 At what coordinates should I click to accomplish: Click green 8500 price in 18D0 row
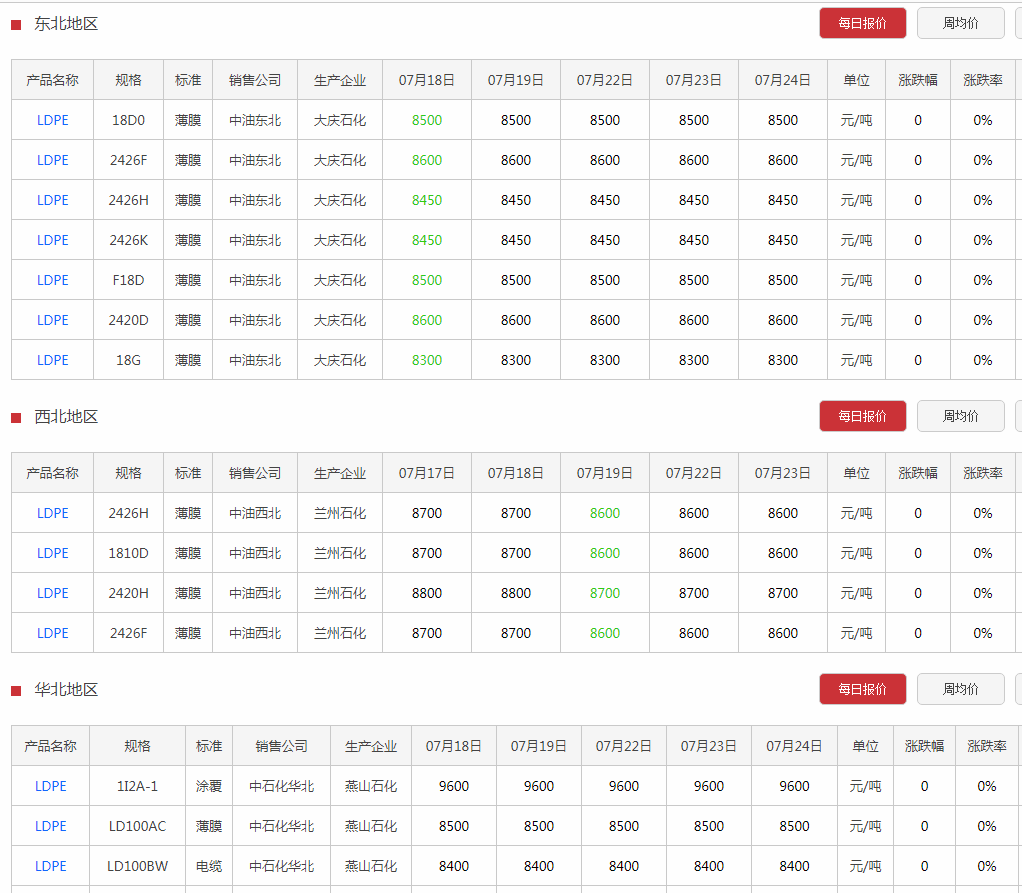[x=427, y=121]
